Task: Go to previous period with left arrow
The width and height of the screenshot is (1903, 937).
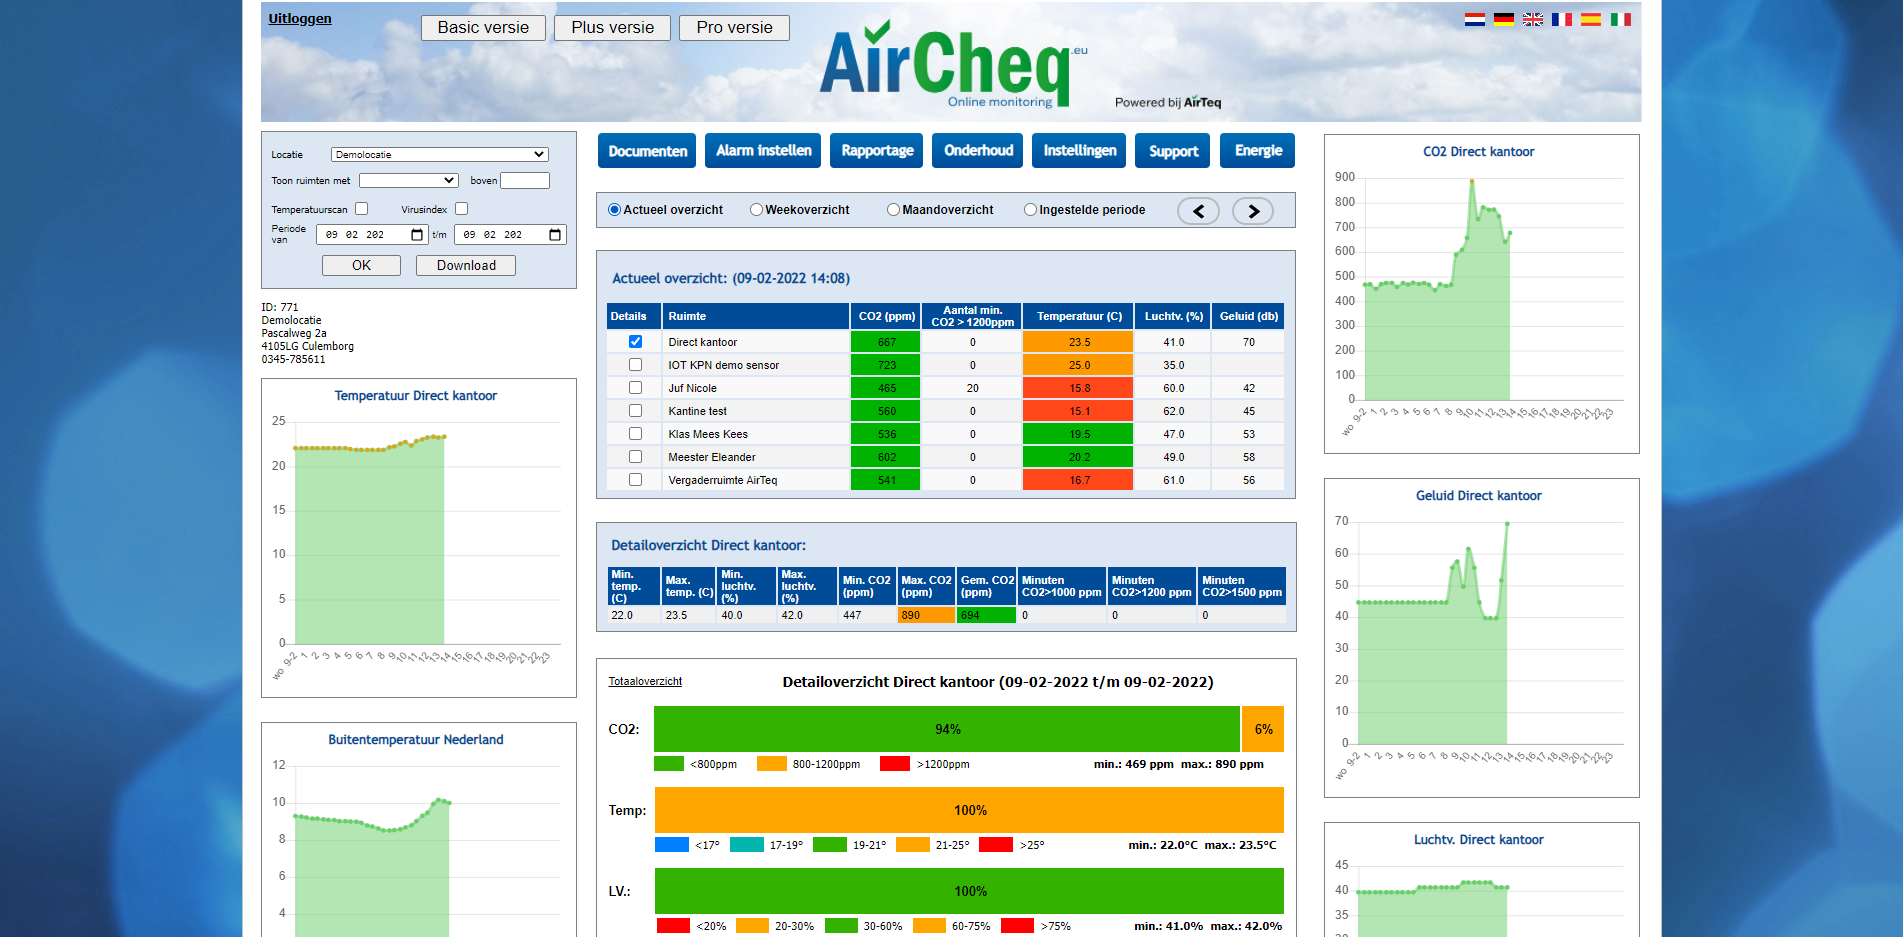Action: [1198, 211]
